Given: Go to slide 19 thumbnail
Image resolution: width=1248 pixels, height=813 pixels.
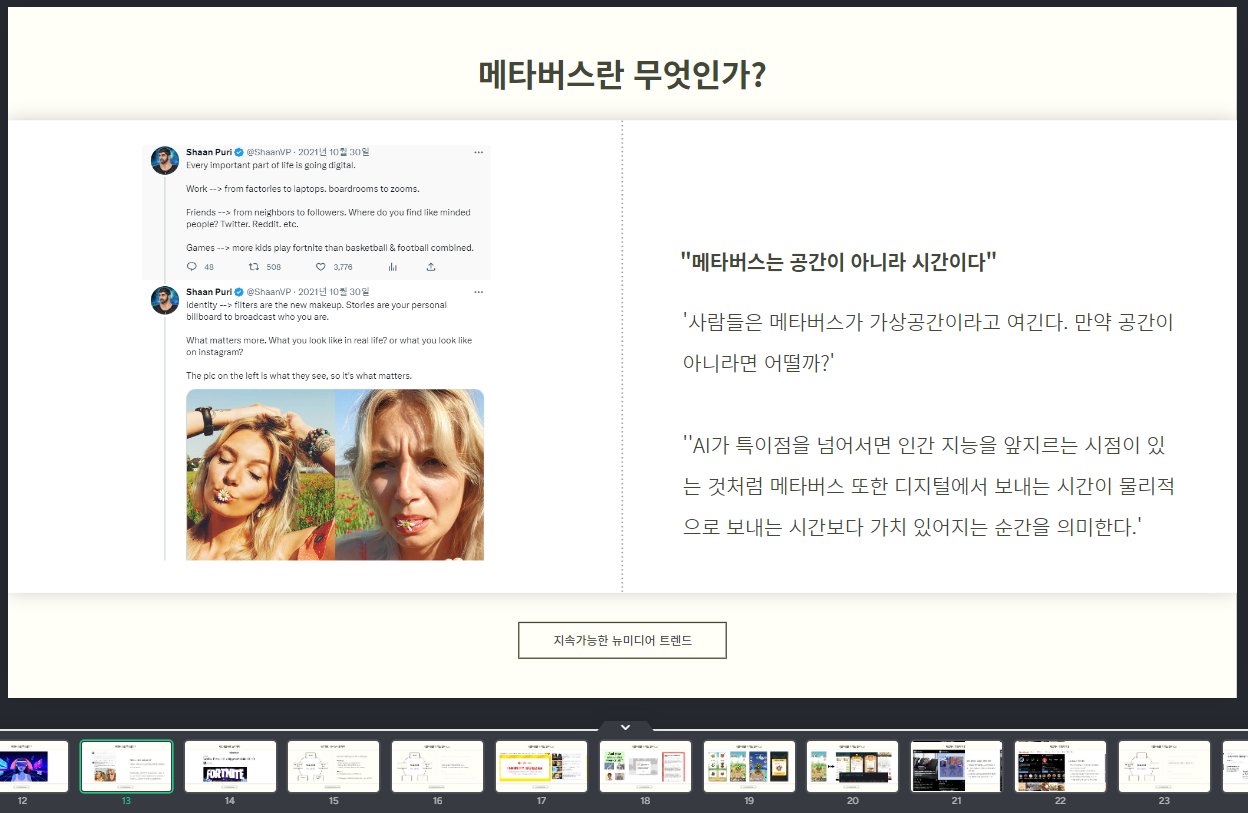Looking at the screenshot, I should pyautogui.click(x=750, y=767).
